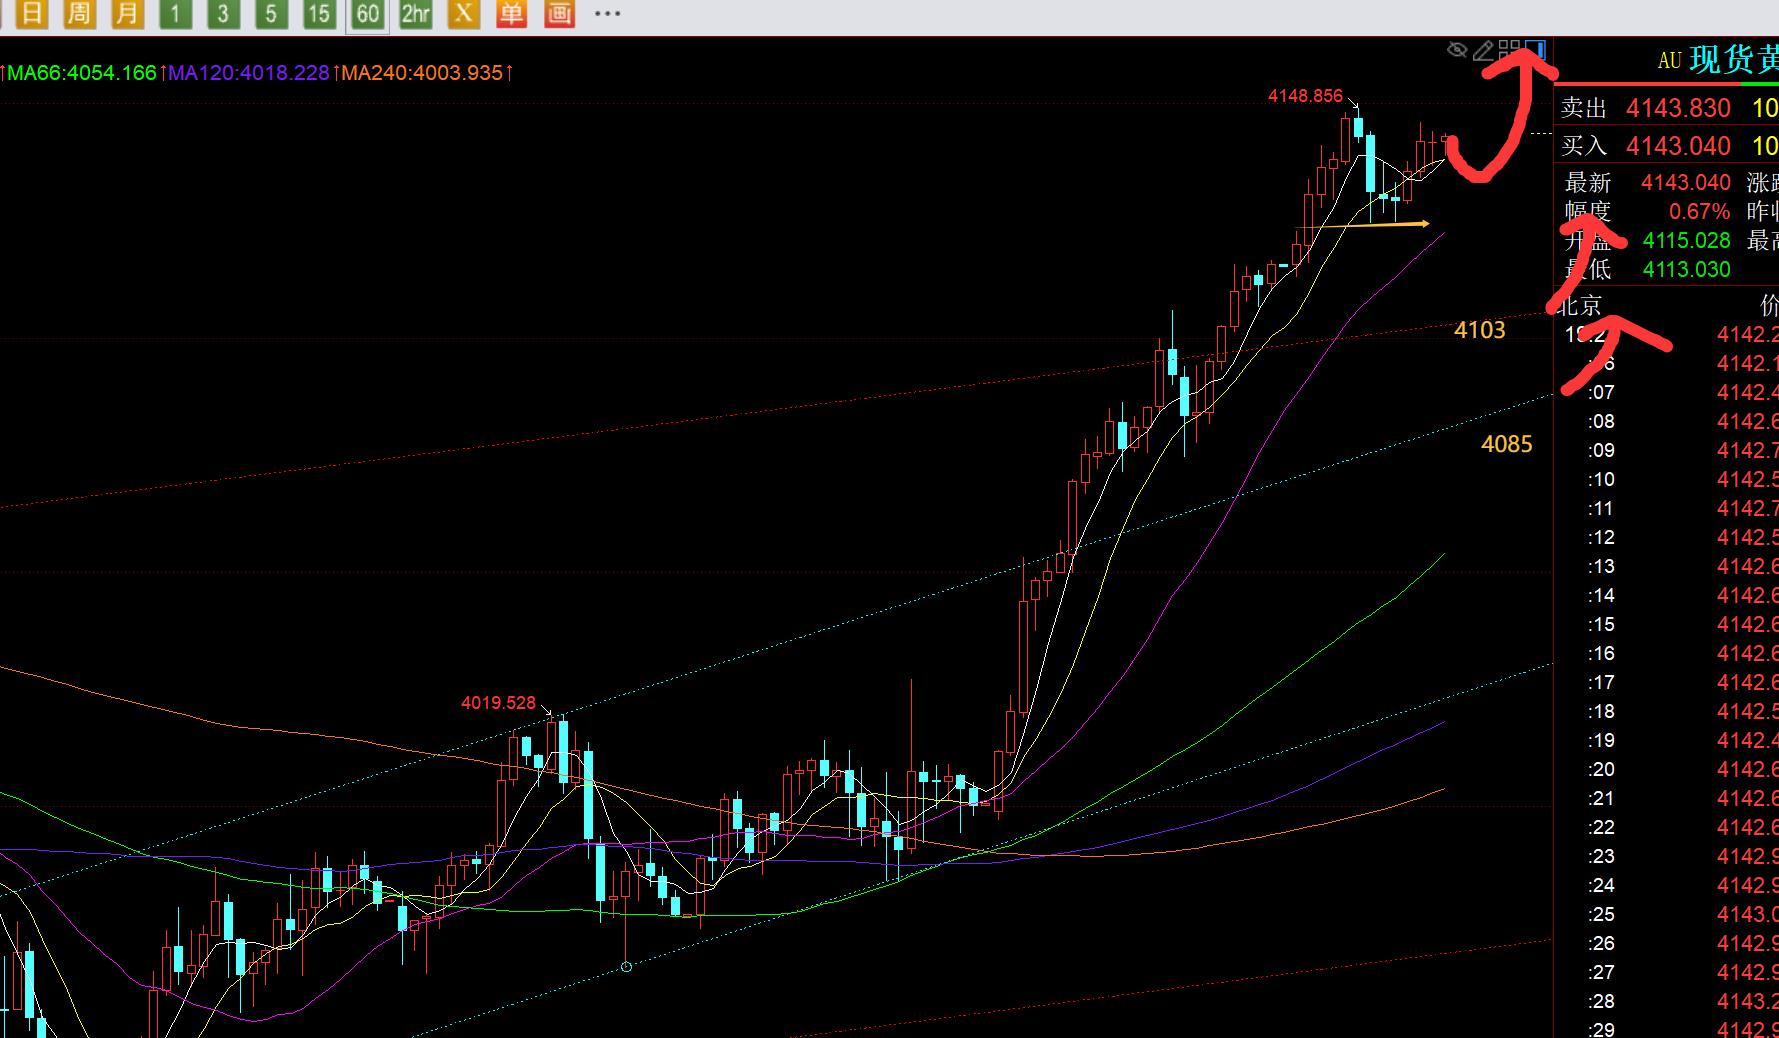Viewport: 1779px width, 1038px height.
Task: Open the three-dots more options menu
Action: click(607, 13)
